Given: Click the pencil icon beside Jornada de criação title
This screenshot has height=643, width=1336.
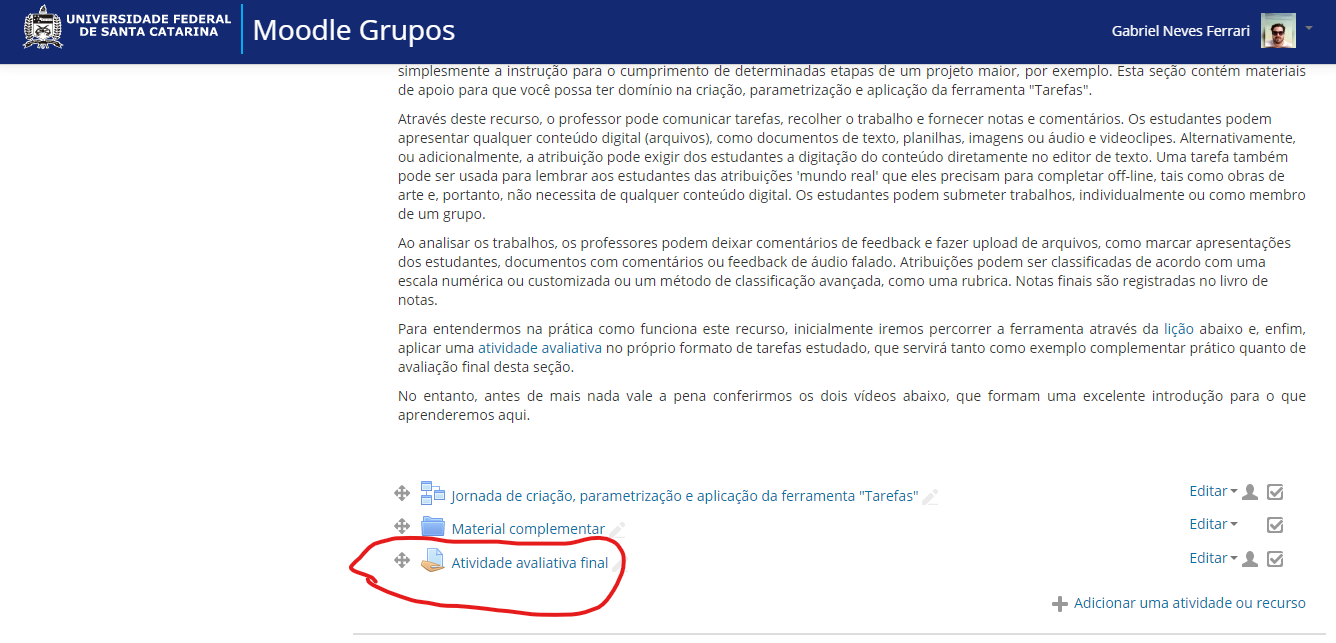Looking at the screenshot, I should [x=930, y=497].
